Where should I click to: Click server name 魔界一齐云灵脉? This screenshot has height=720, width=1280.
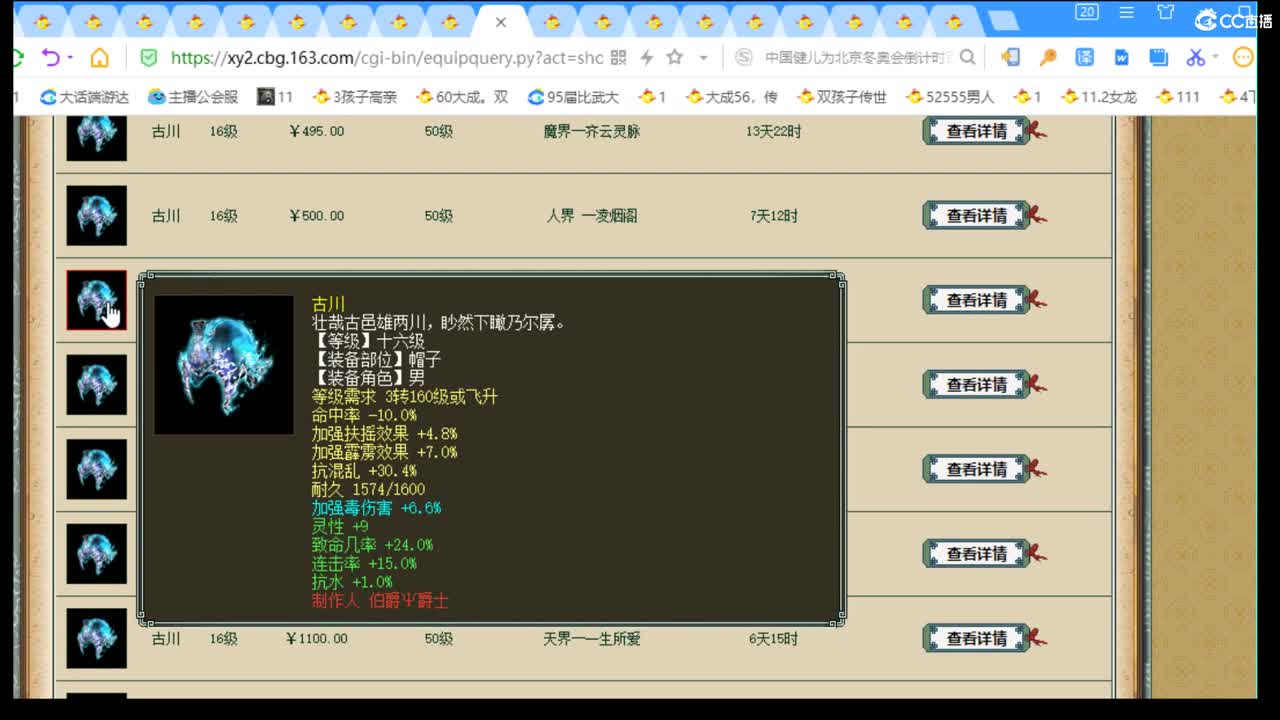[x=592, y=131]
